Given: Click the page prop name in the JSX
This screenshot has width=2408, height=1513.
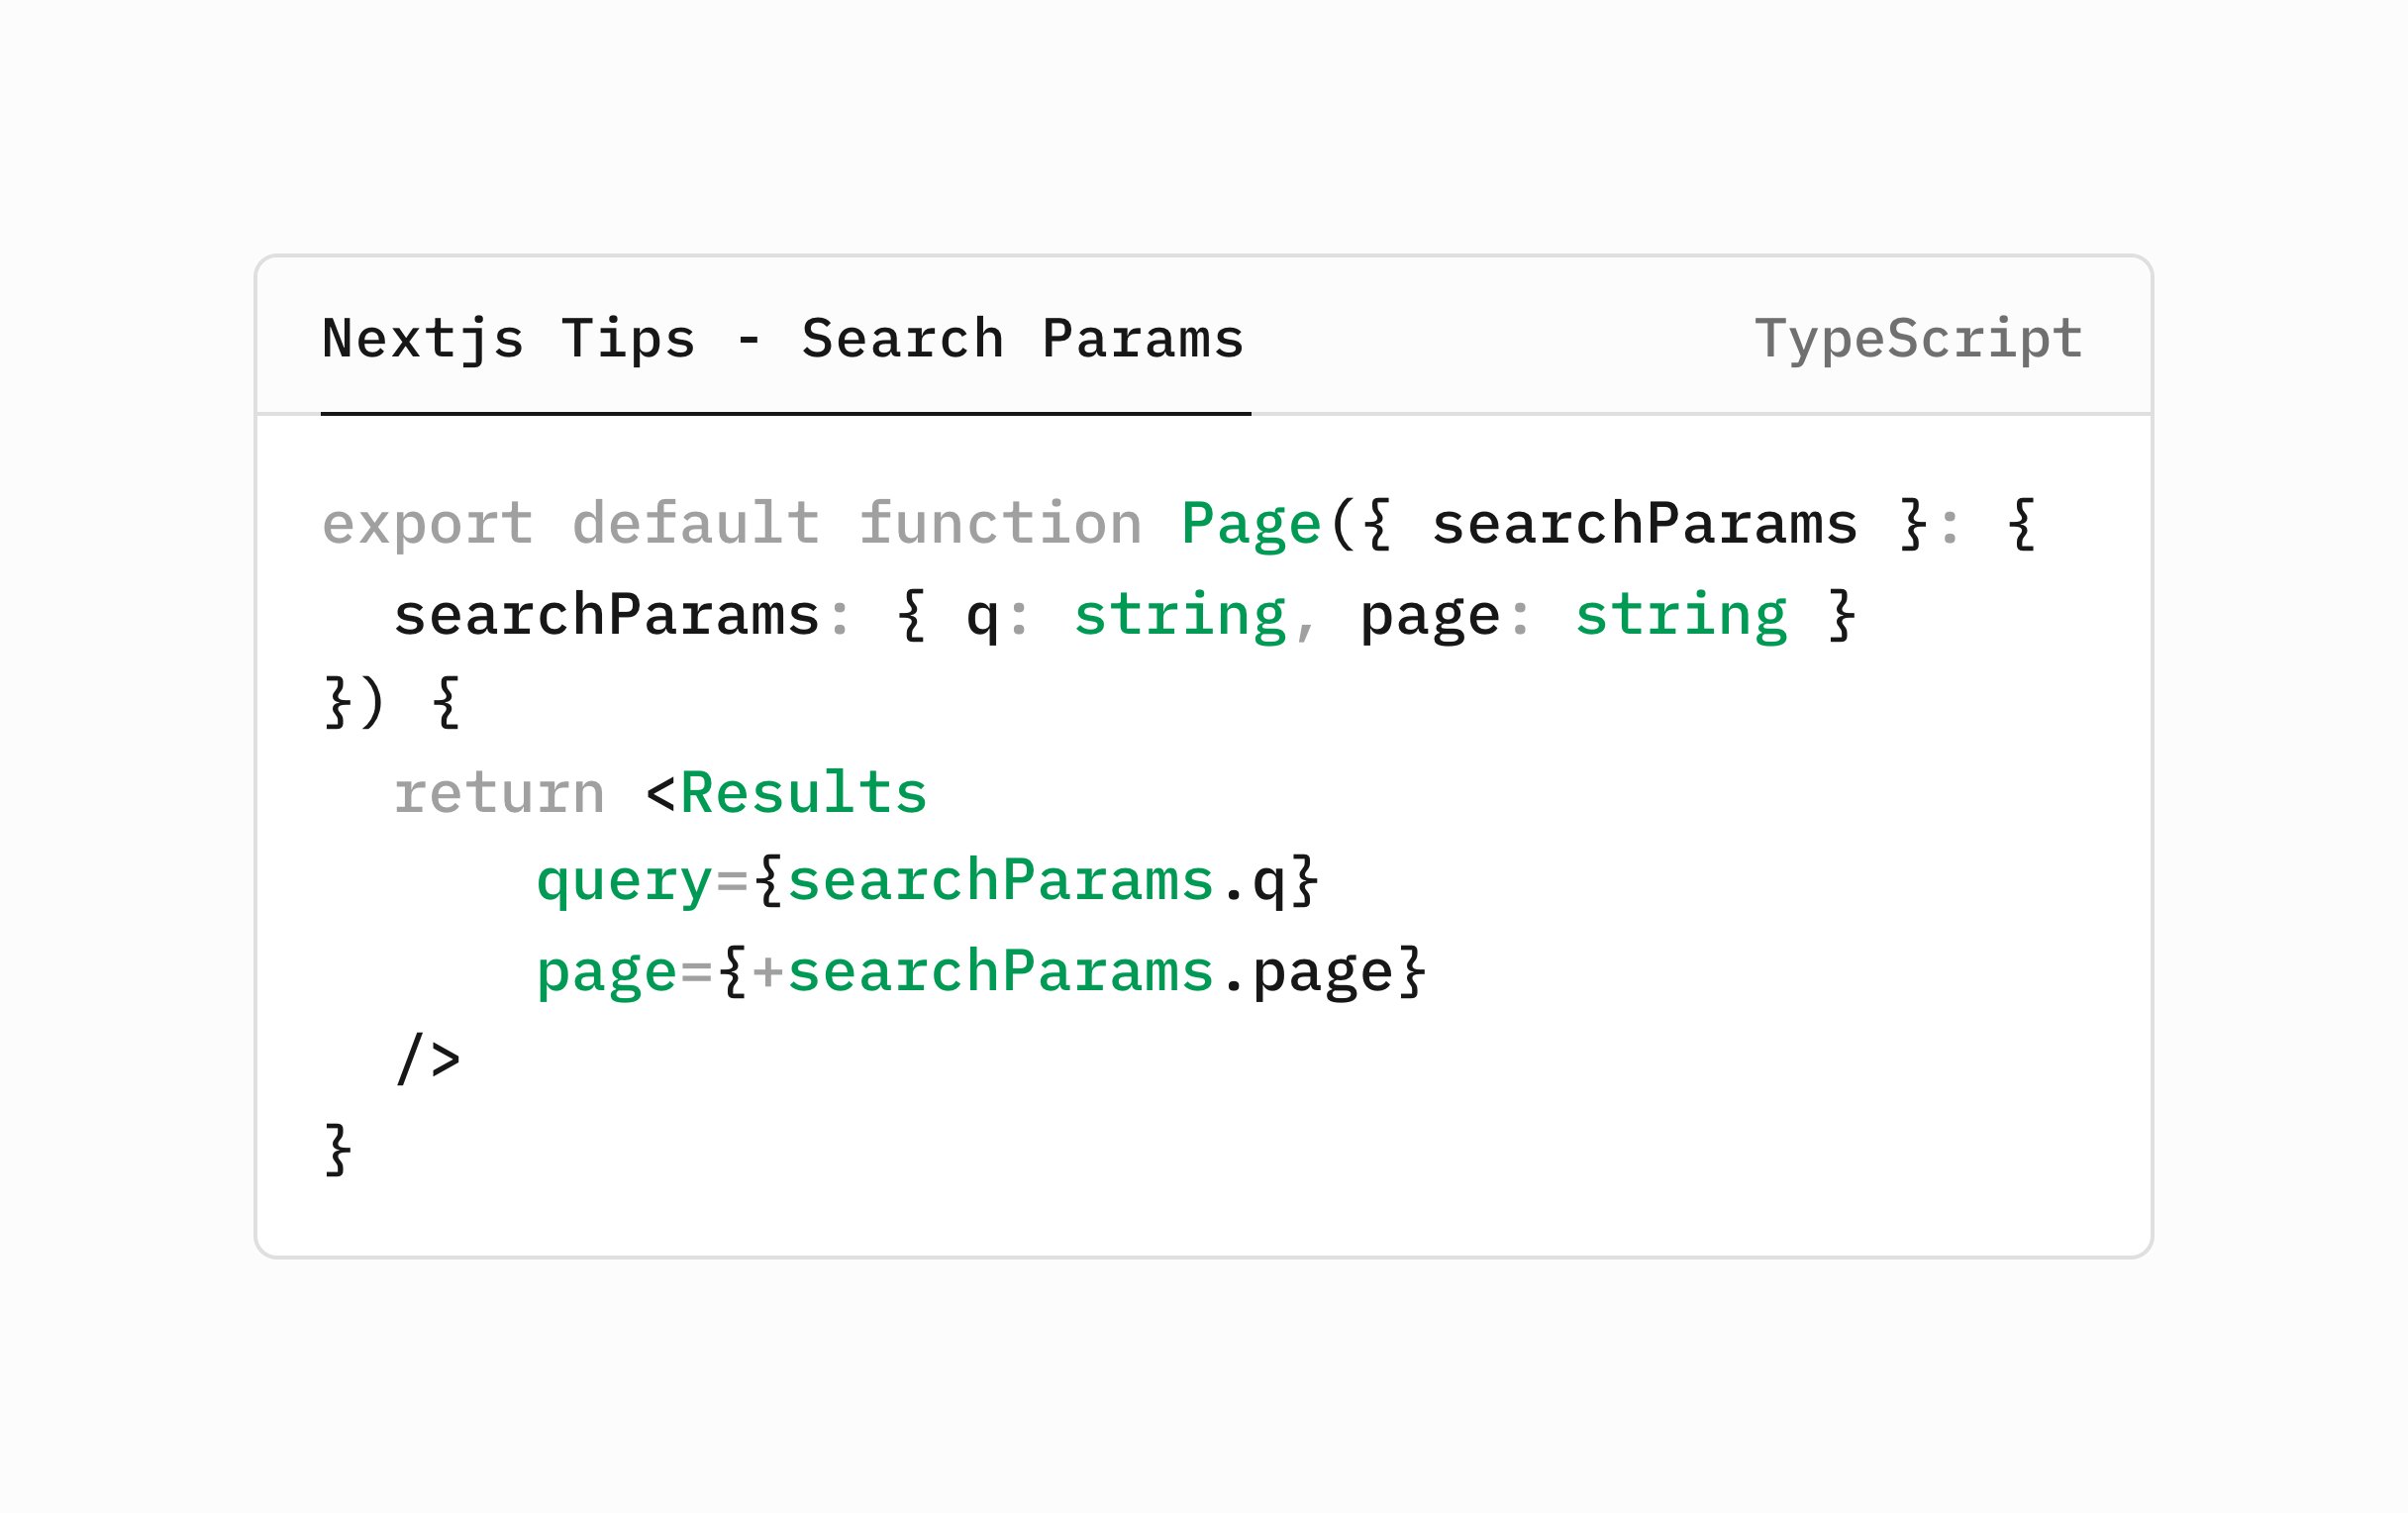Looking at the screenshot, I should [x=606, y=972].
